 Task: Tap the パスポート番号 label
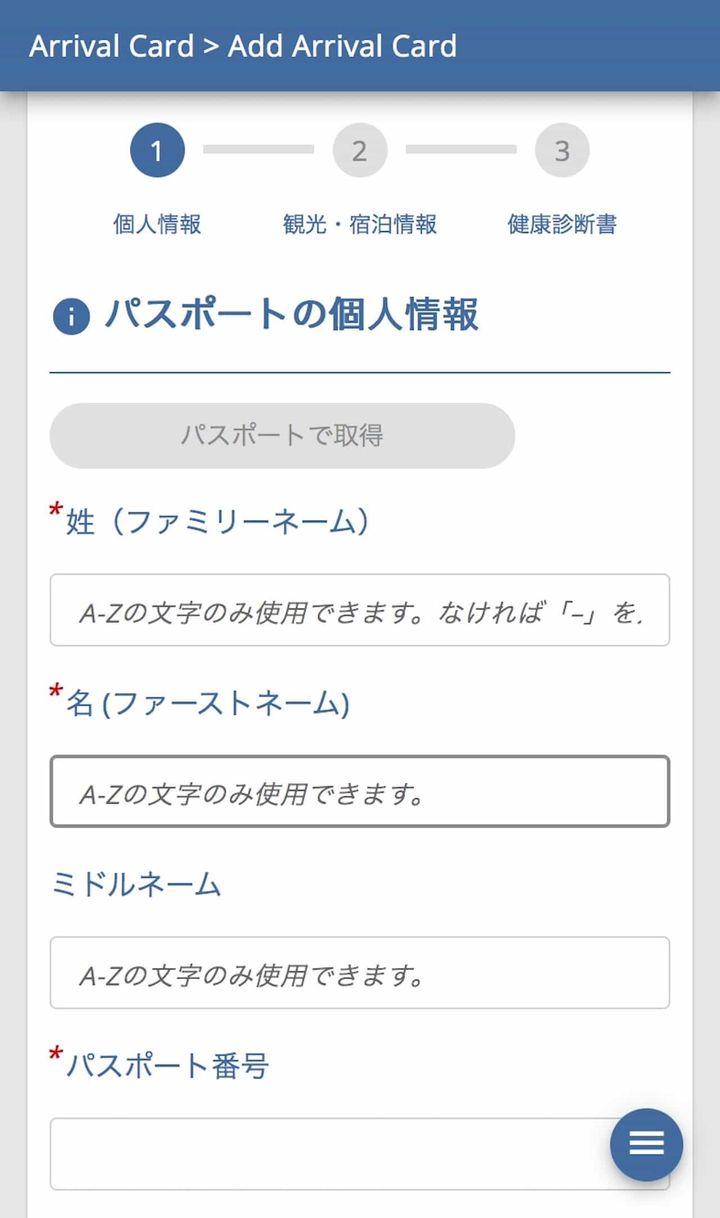[x=167, y=1066]
